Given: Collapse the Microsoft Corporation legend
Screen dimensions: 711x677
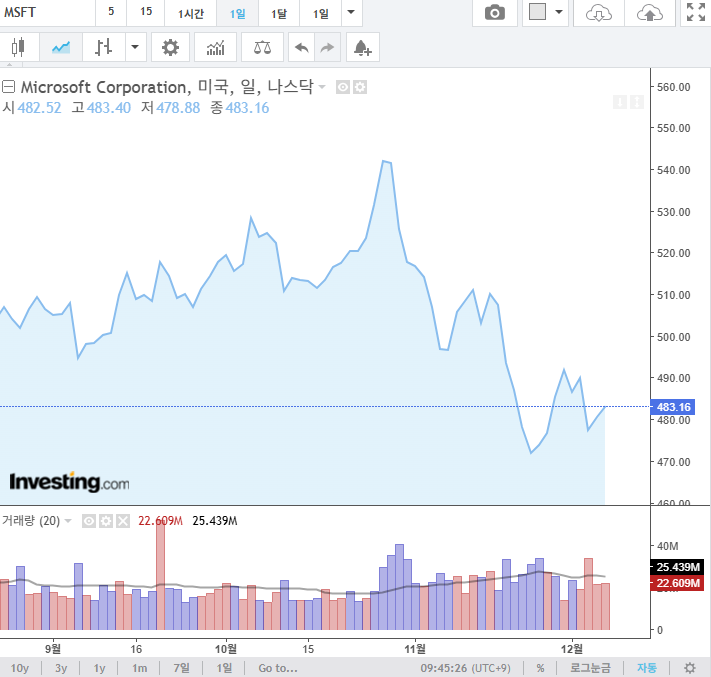Looking at the screenshot, I should [8, 87].
